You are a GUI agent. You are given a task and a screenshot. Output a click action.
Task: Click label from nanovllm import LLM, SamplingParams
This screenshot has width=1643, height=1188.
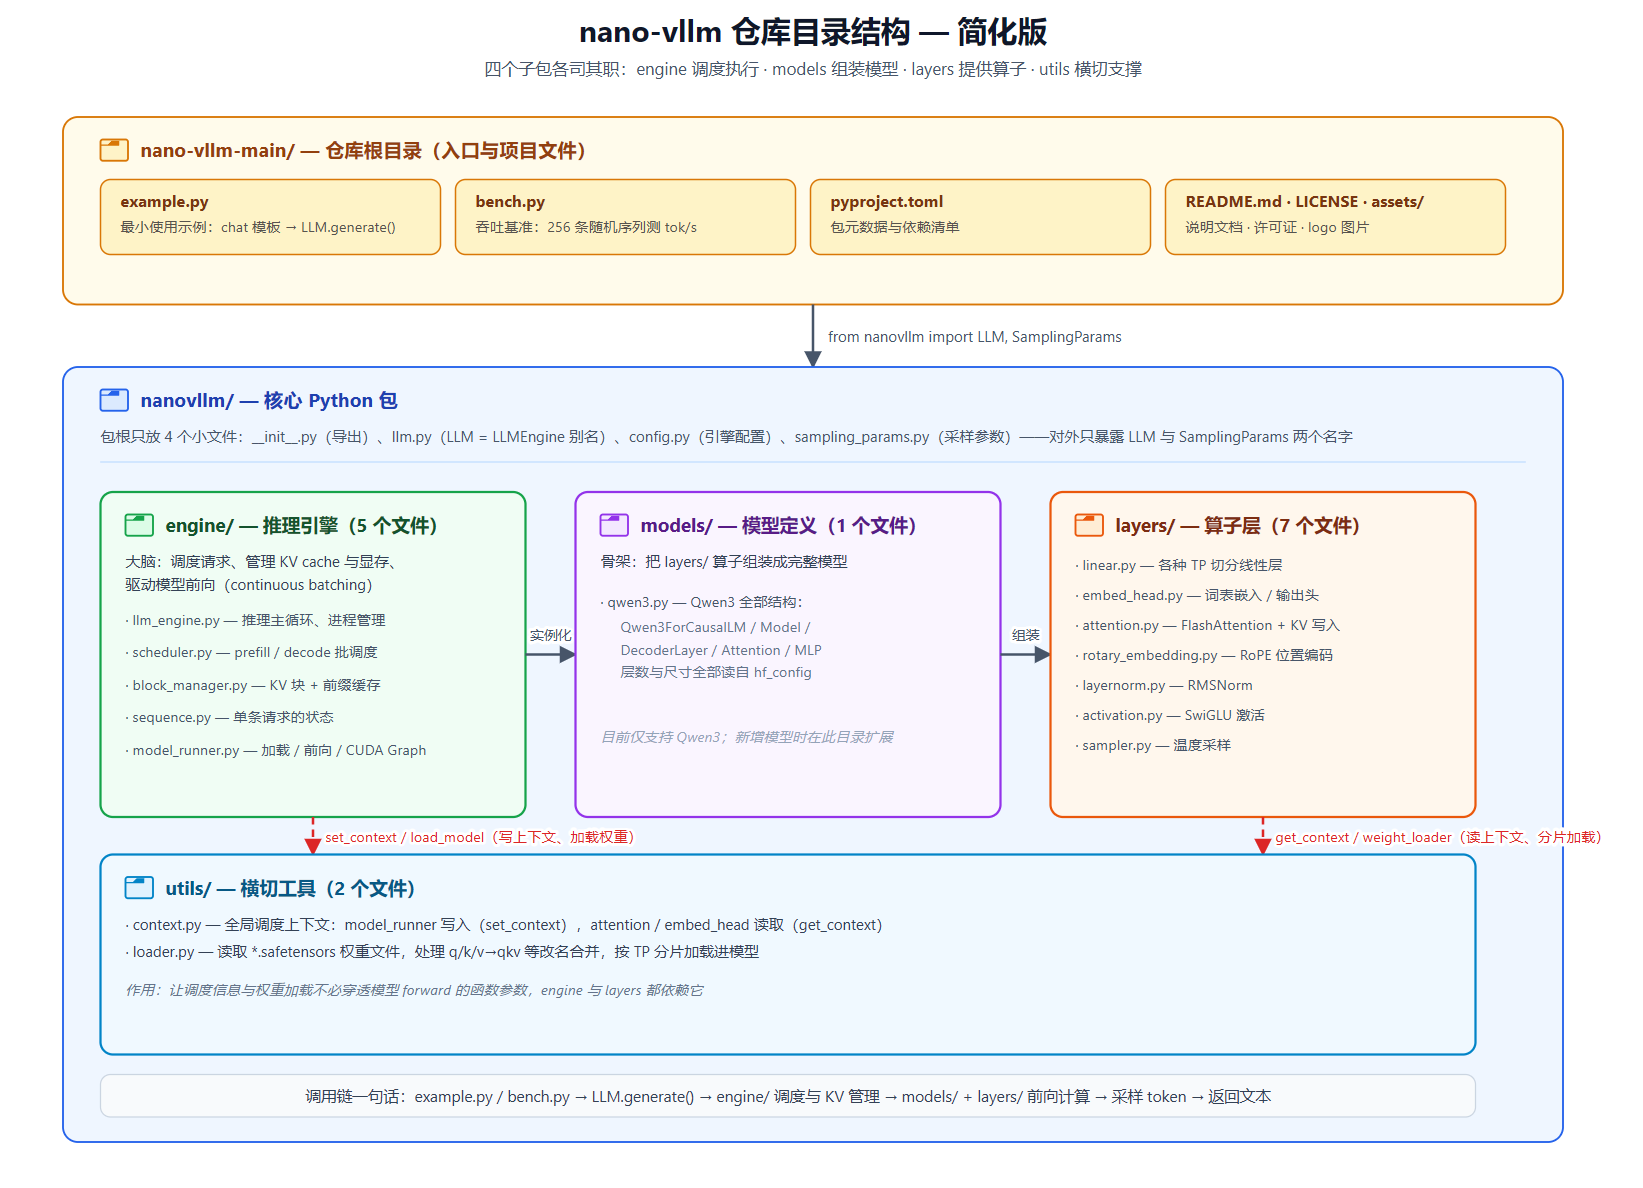pos(975,337)
